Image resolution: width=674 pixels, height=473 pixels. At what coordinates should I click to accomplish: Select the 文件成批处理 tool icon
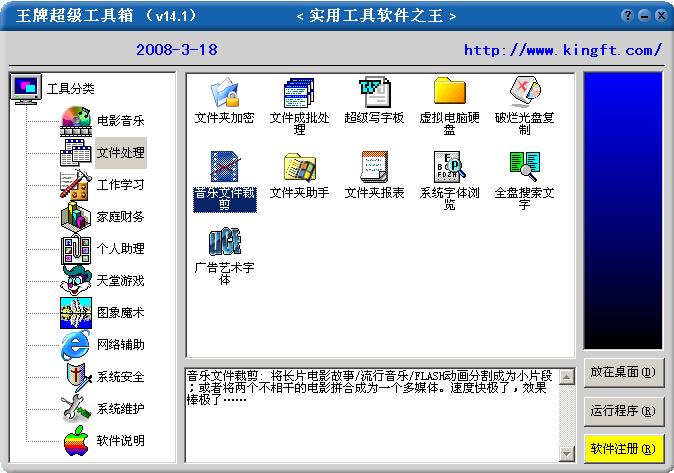(x=299, y=92)
